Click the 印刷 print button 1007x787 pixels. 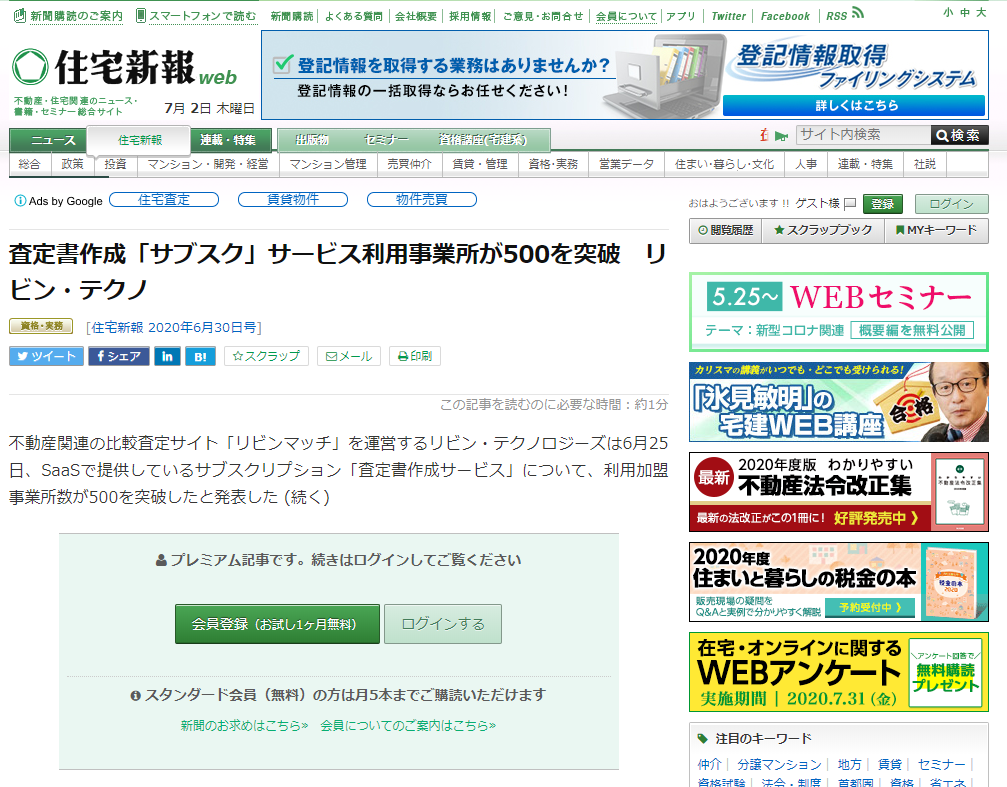point(415,356)
